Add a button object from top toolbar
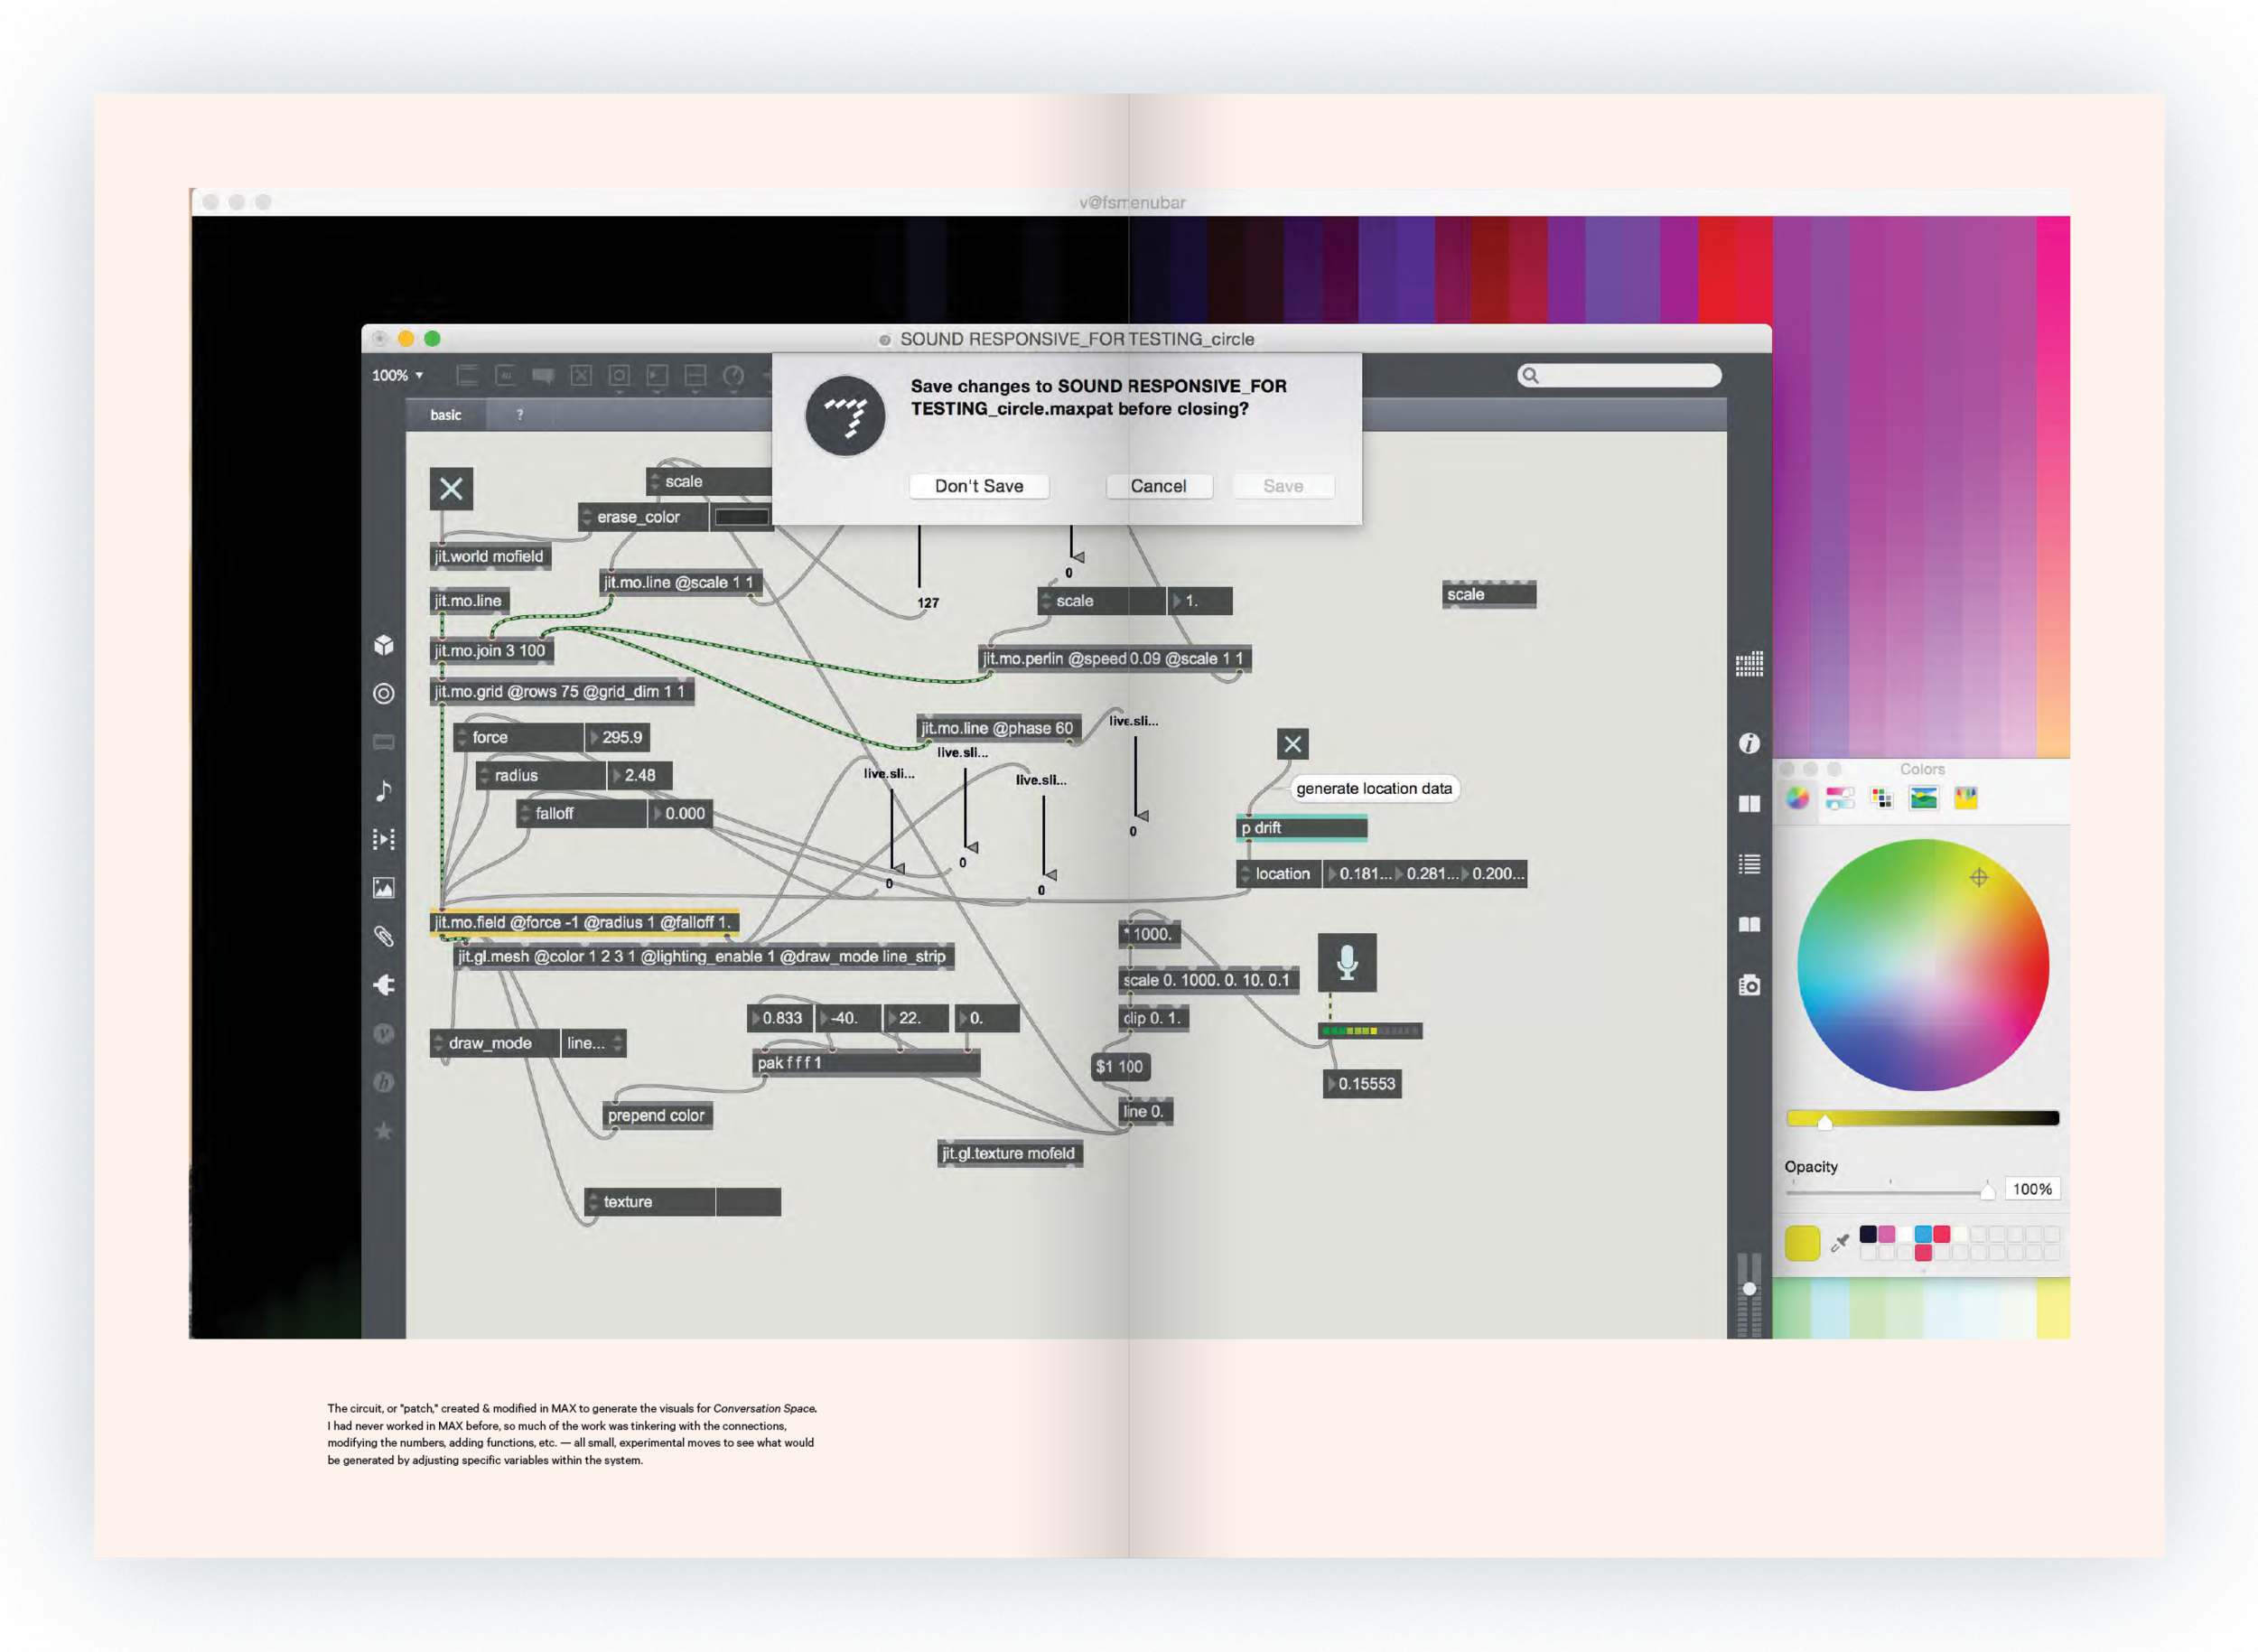The image size is (2258, 1652). coord(619,376)
